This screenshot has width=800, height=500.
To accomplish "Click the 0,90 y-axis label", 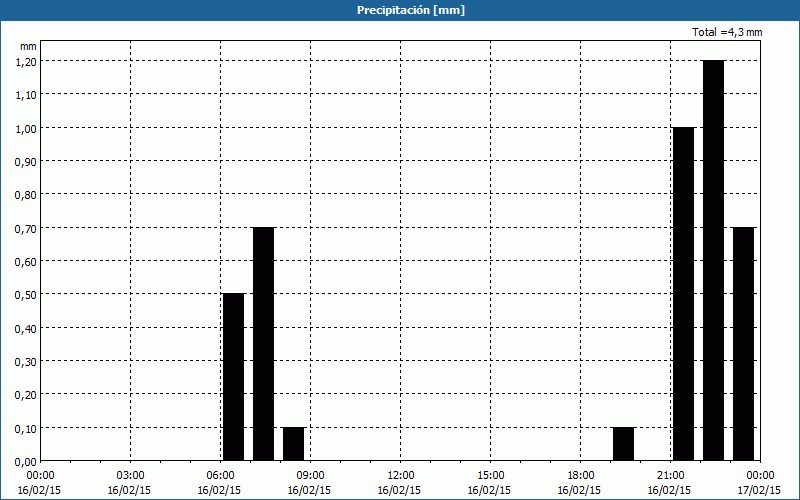I will point(26,161).
